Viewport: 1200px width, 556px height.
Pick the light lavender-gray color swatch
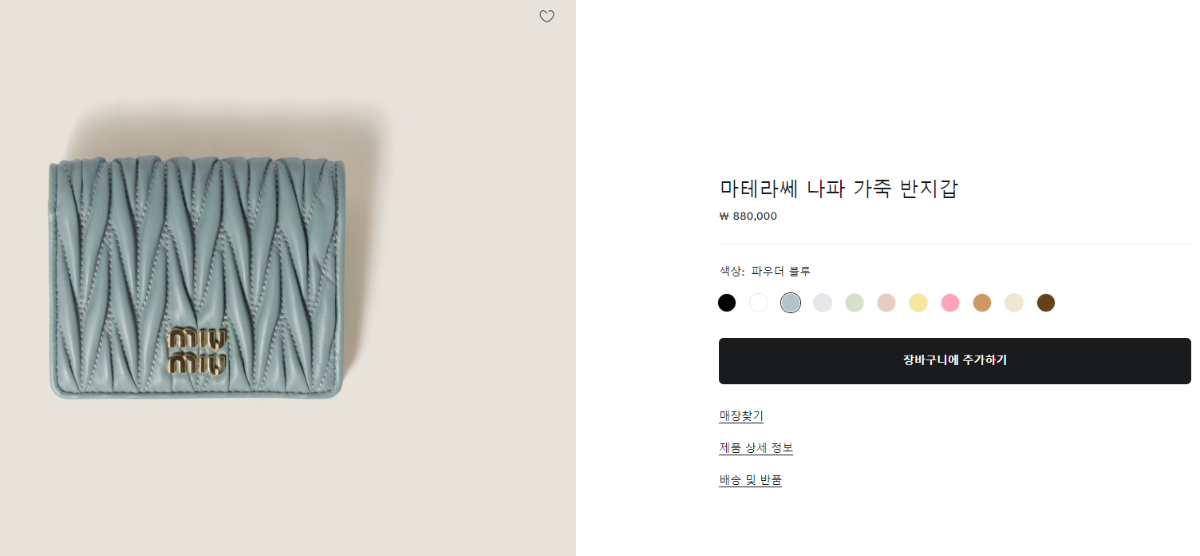pyautogui.click(x=822, y=303)
